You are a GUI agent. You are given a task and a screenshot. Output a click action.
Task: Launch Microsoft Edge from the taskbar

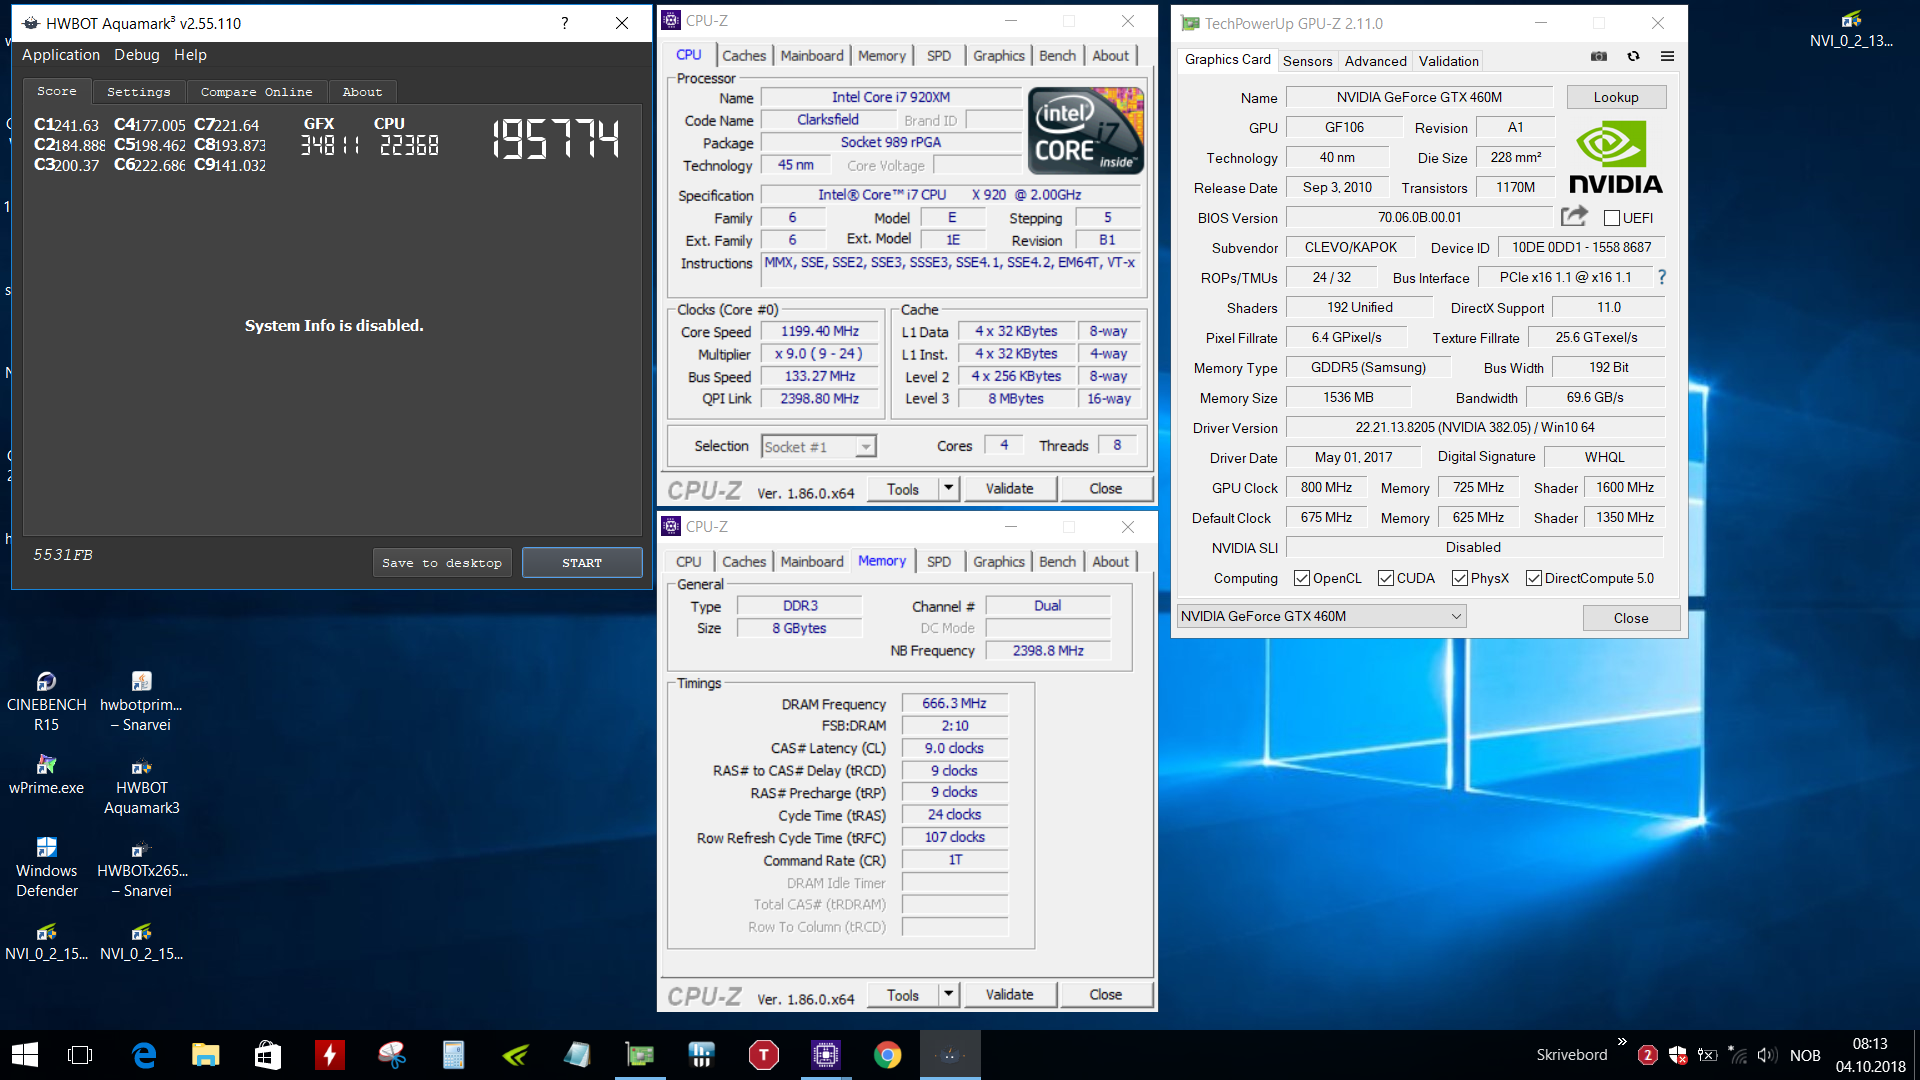click(144, 1055)
